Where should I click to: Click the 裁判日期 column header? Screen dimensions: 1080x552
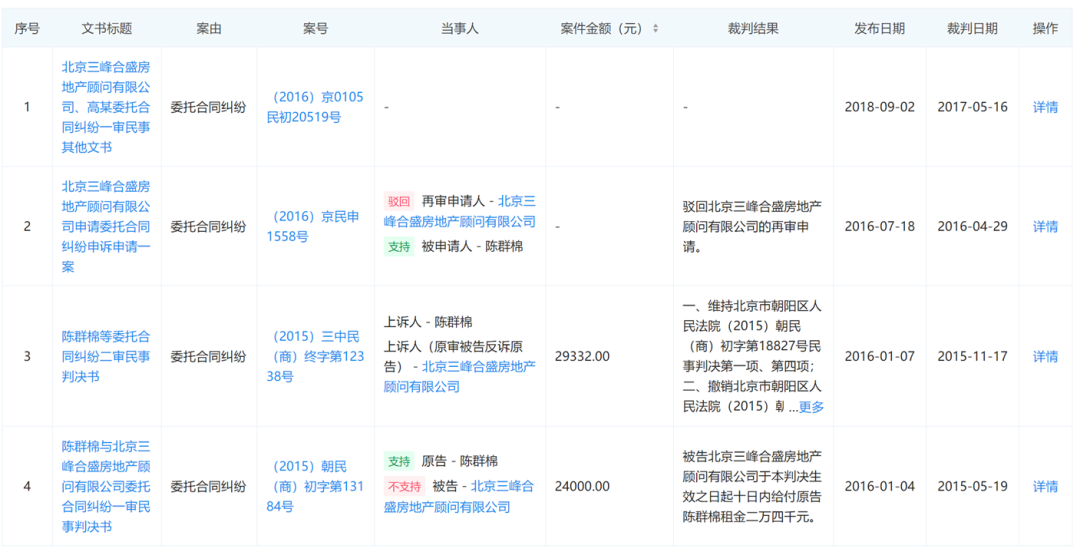972,28
